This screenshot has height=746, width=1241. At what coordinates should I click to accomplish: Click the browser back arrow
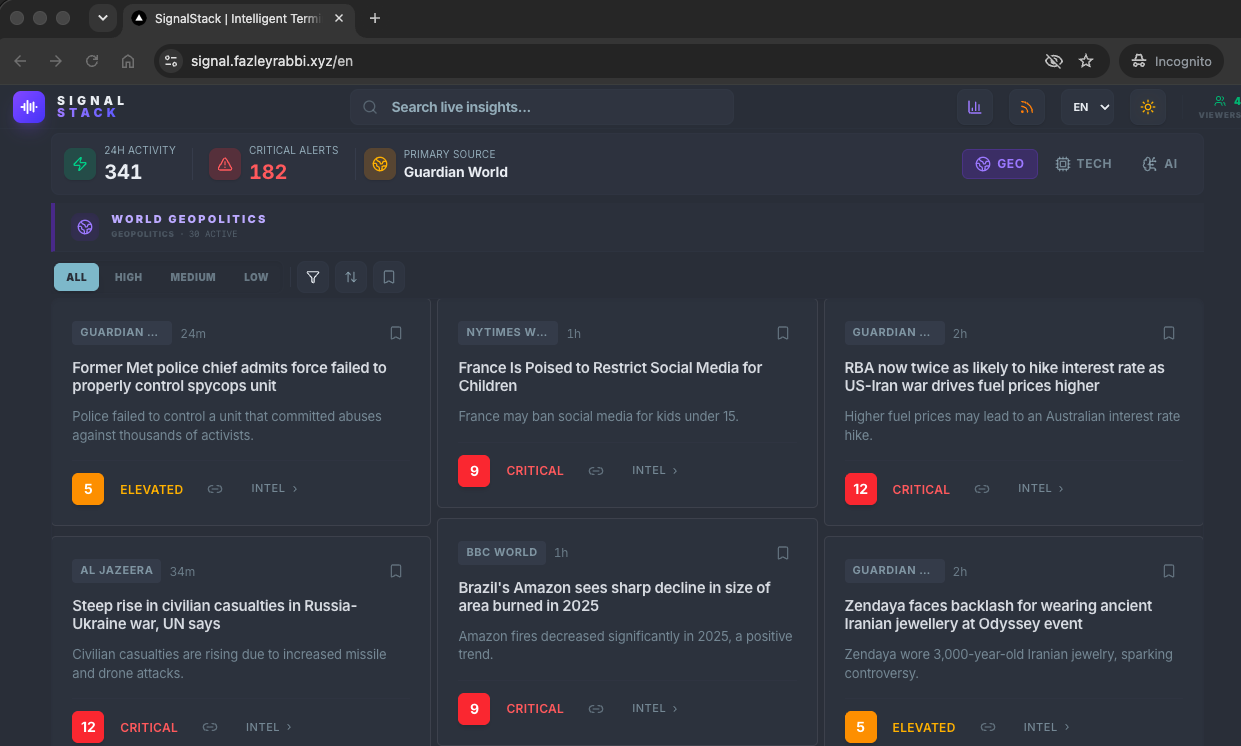[x=20, y=61]
